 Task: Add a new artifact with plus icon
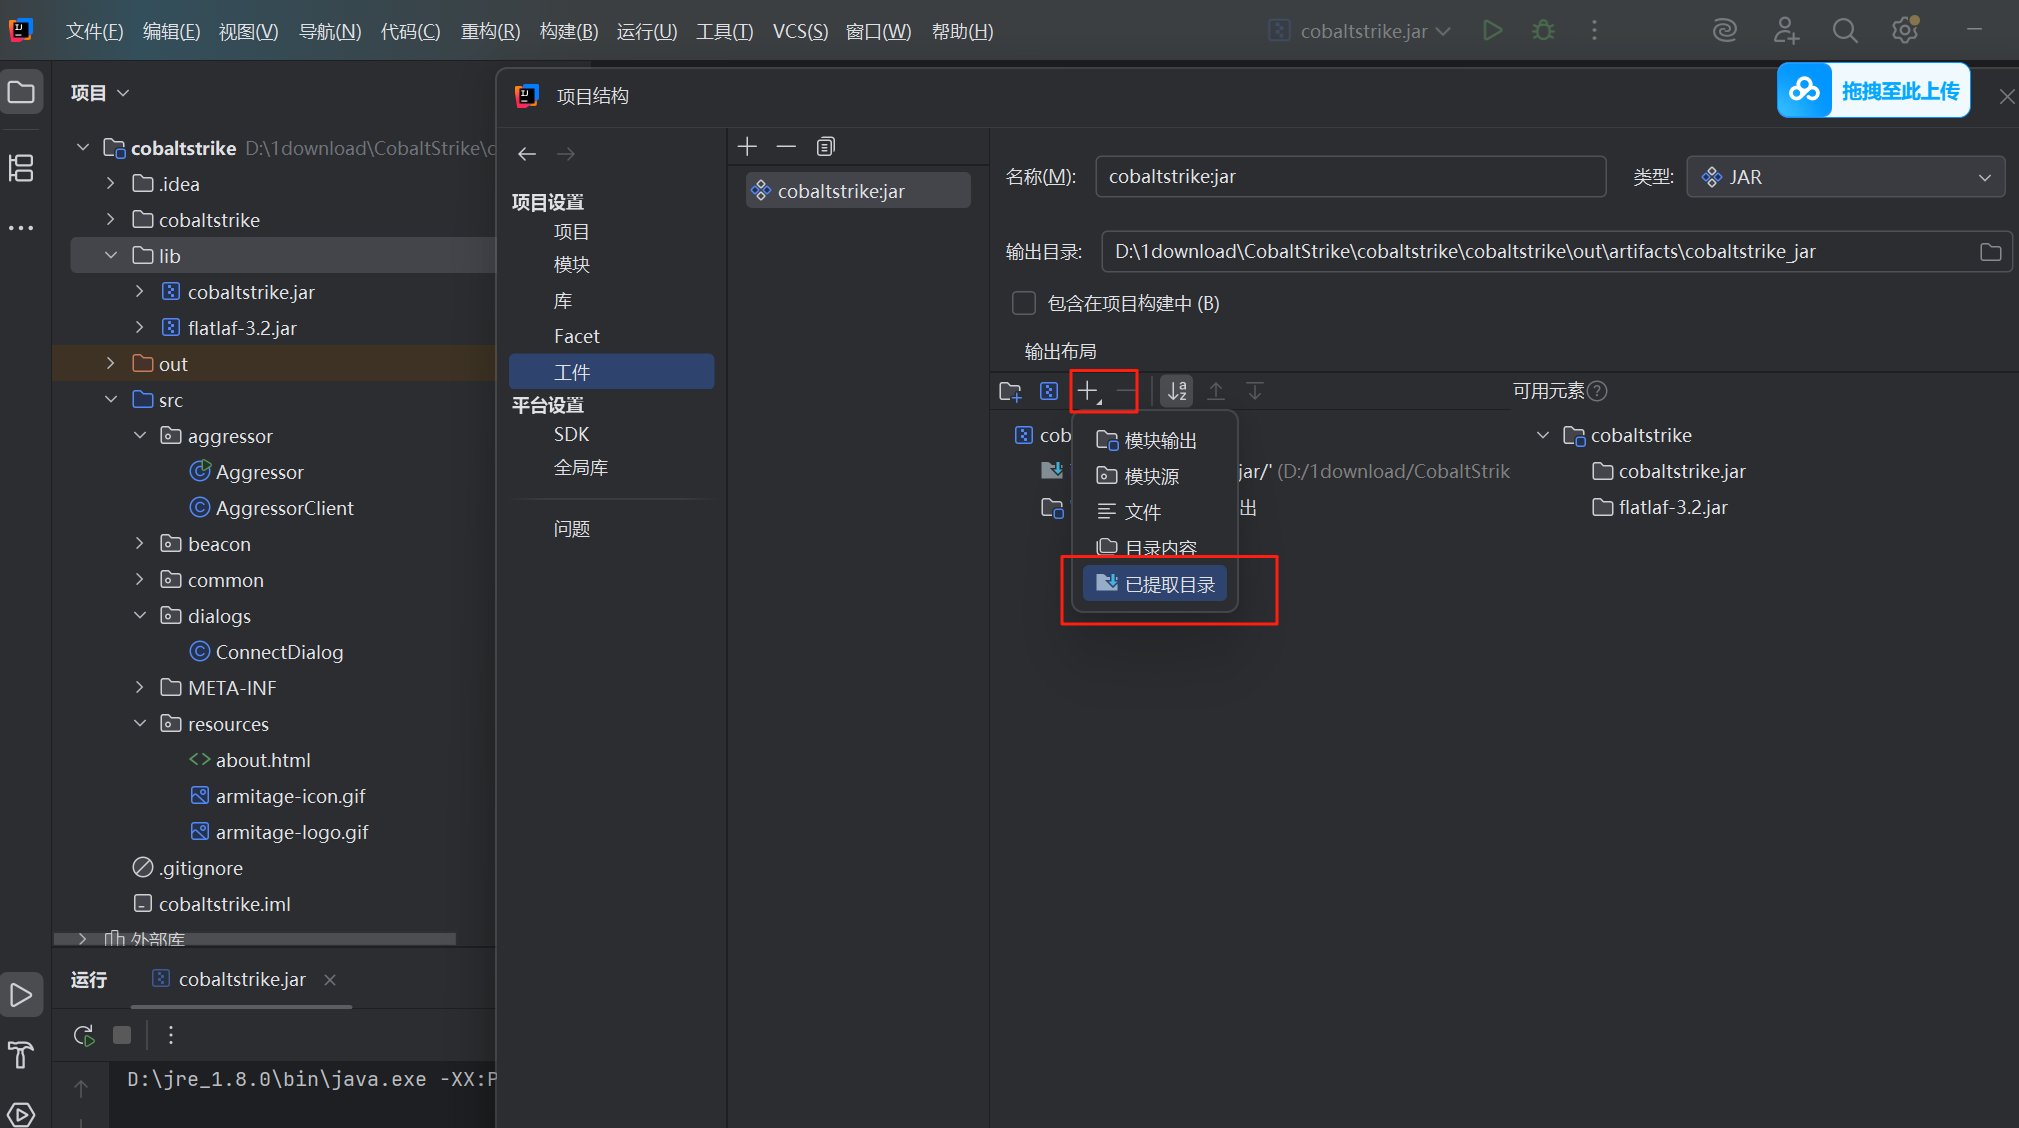point(747,147)
